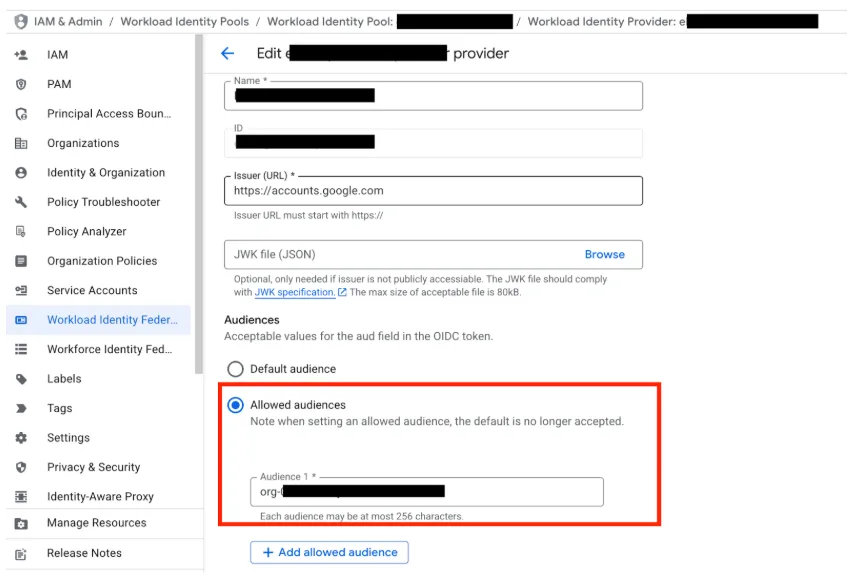
Task: Click the Release Notes document icon
Action: coord(21,554)
